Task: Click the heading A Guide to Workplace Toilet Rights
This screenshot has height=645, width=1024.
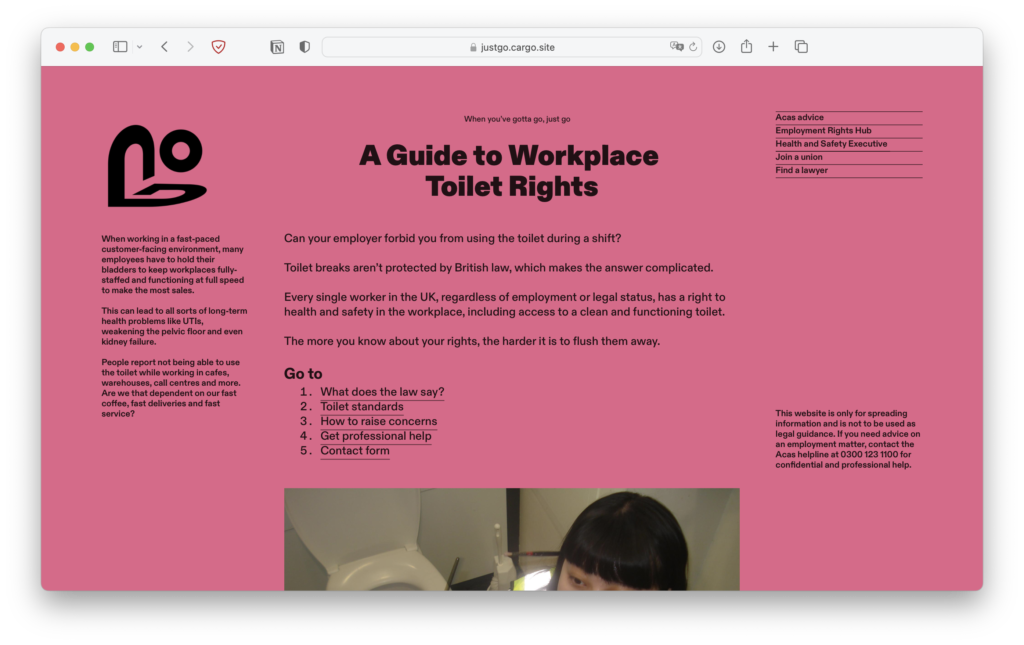Action: [x=509, y=171]
